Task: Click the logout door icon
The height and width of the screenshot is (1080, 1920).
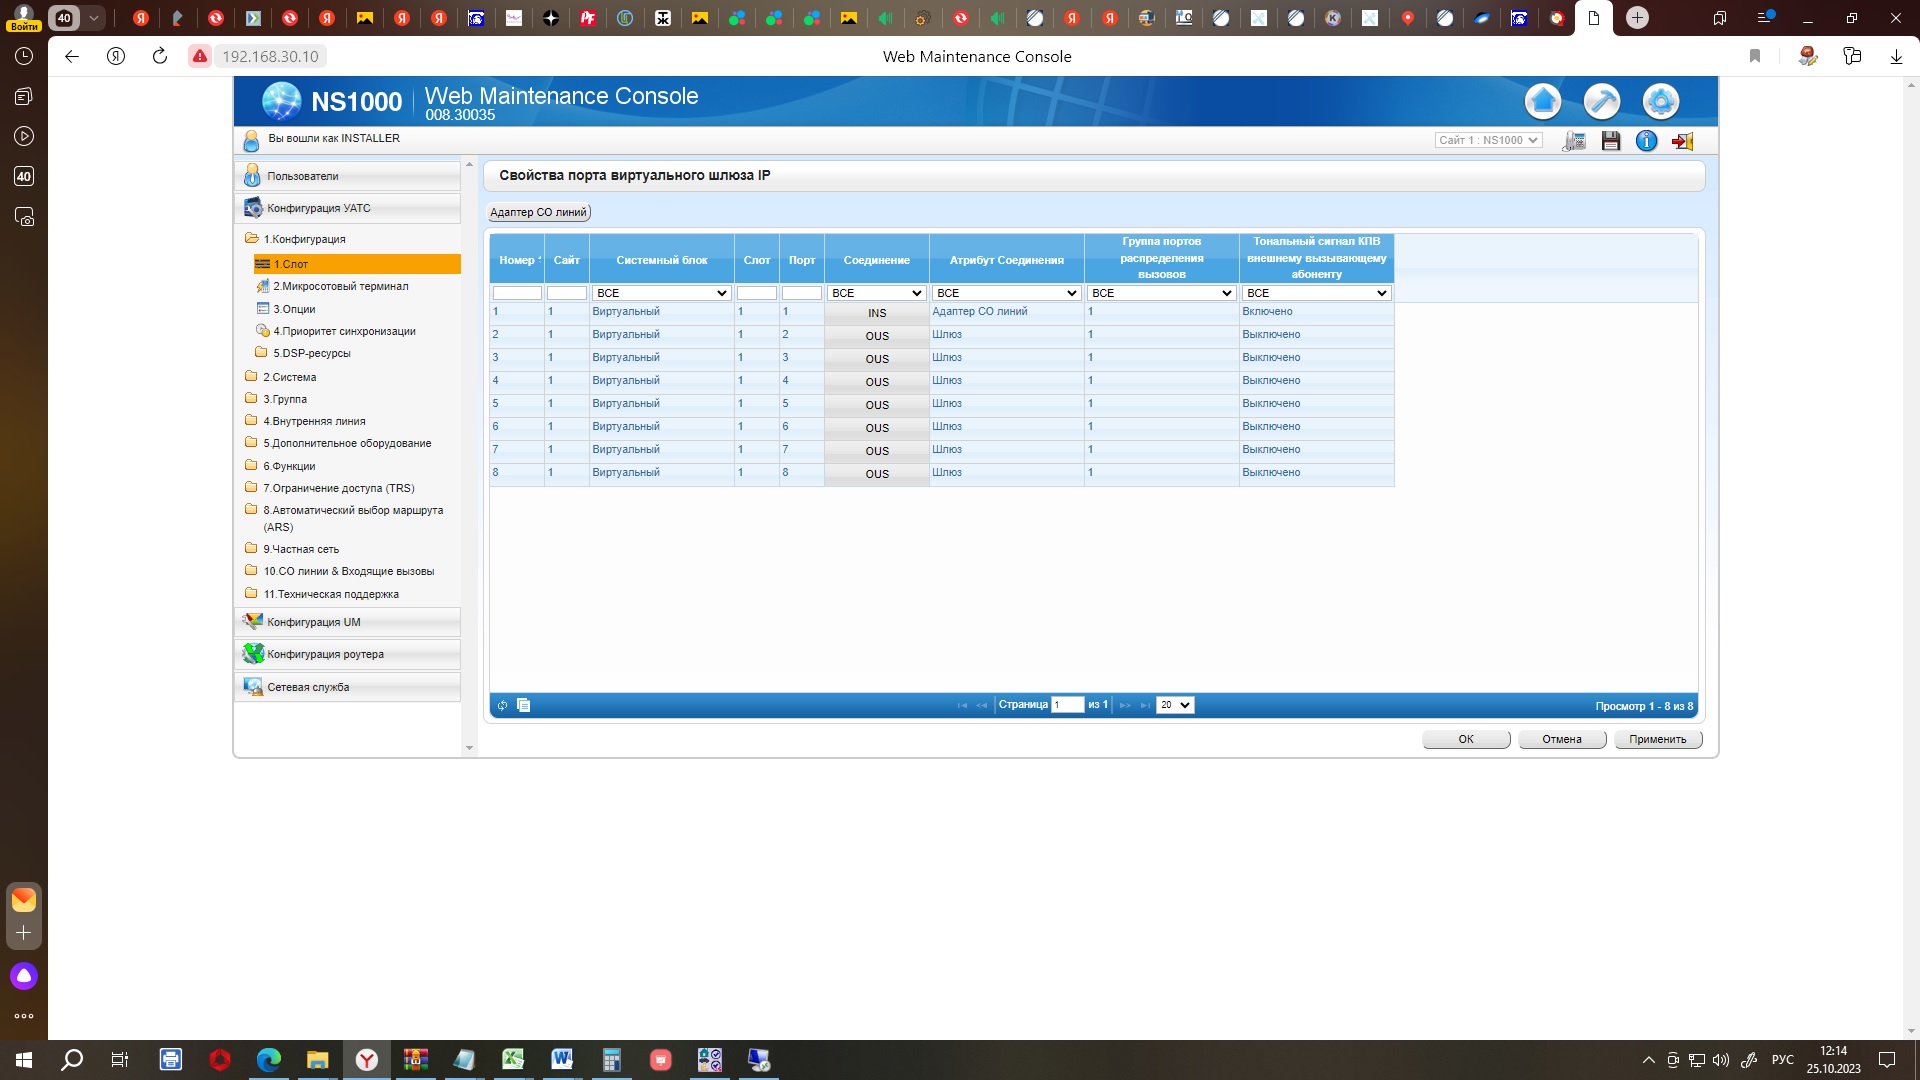Action: pyautogui.click(x=1683, y=141)
